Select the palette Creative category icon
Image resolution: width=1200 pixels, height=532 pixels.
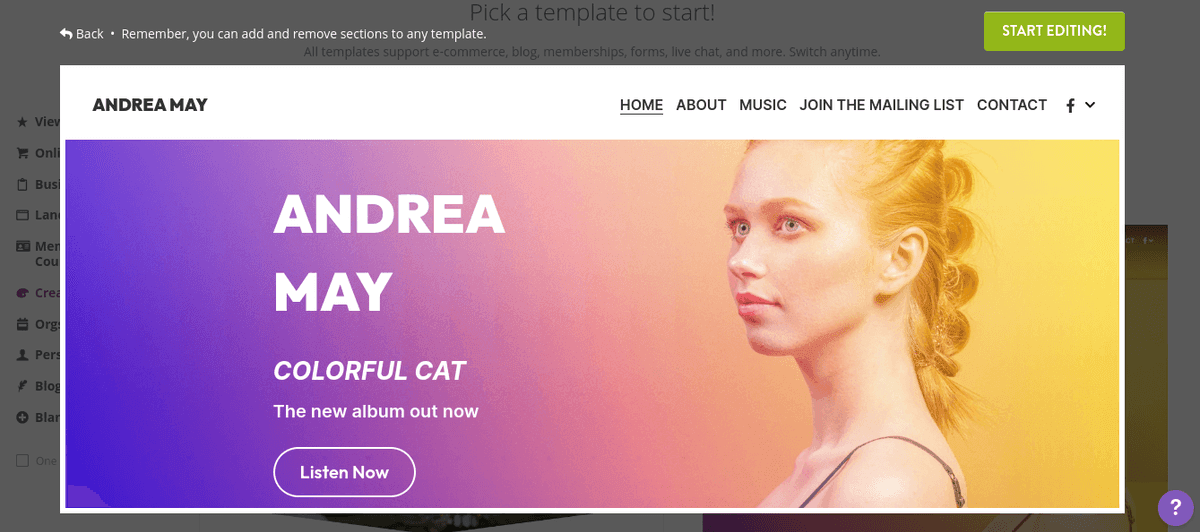coord(22,293)
